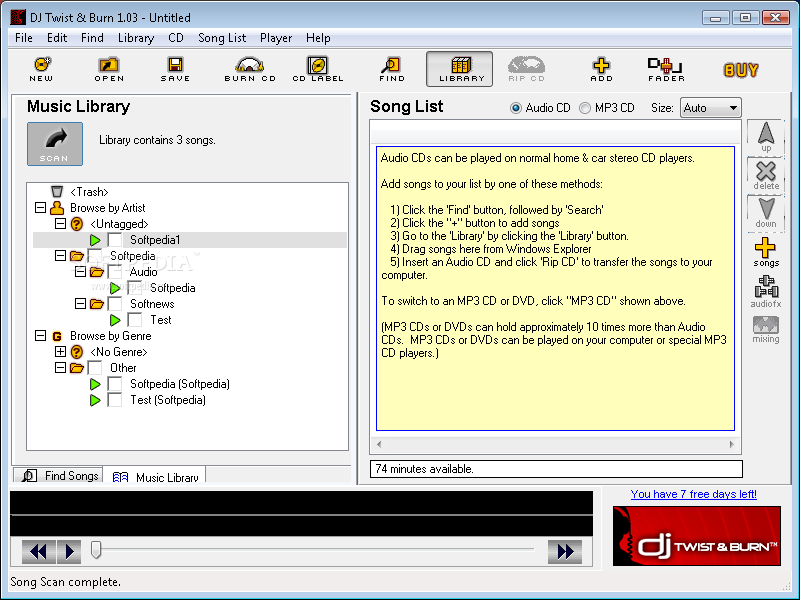The width and height of the screenshot is (800, 600).
Task: Play the Test song under Softnews
Action: [115, 320]
